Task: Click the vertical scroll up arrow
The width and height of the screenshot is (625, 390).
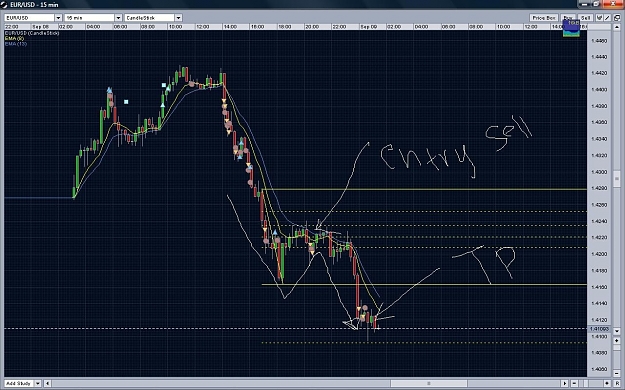Action: (x=617, y=27)
